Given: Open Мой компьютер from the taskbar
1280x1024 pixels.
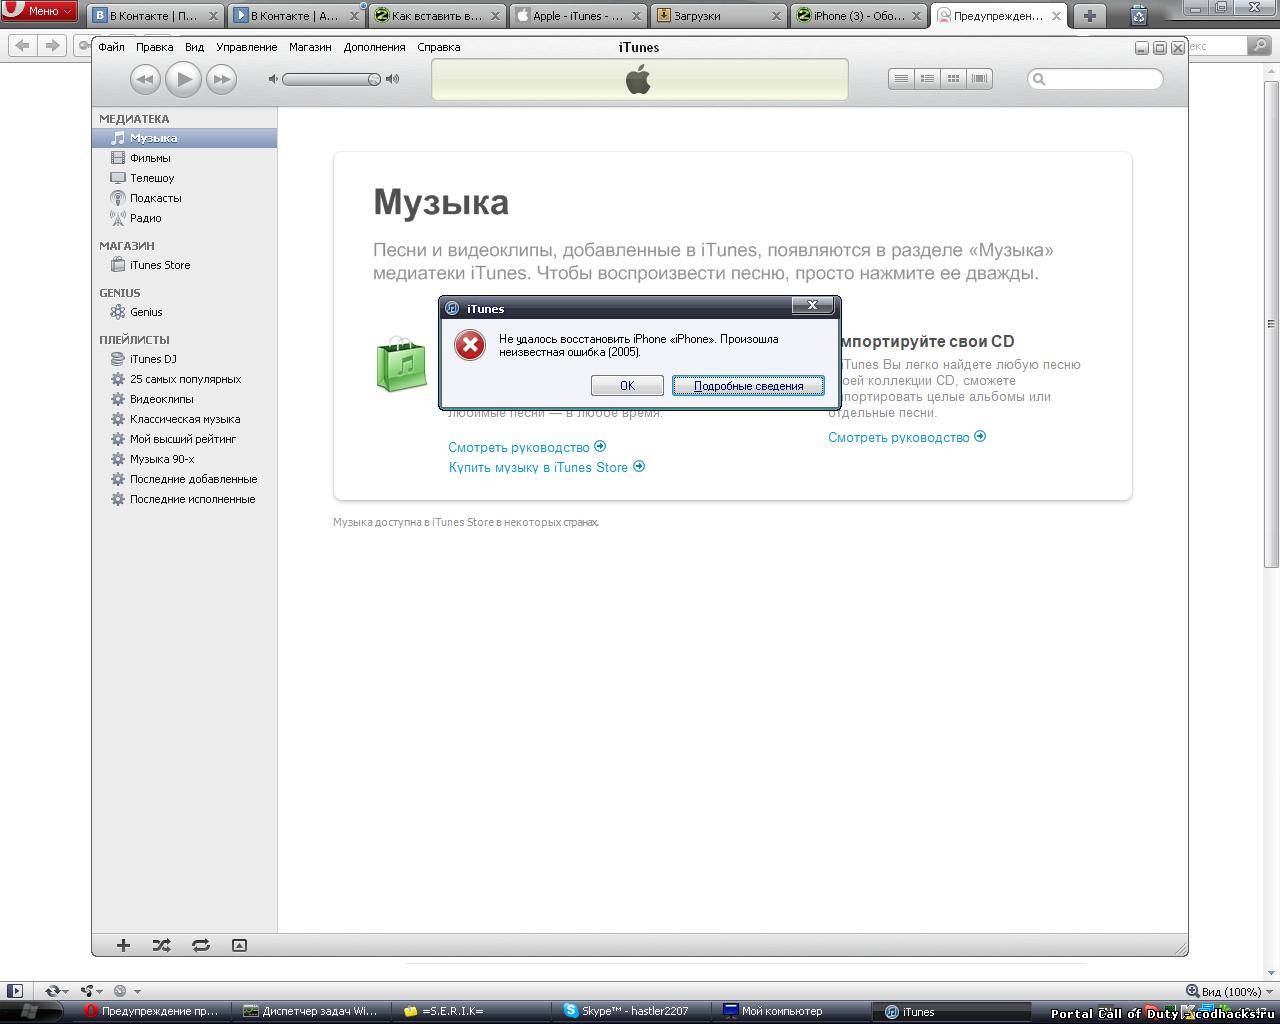Looking at the screenshot, I should click(x=792, y=1011).
